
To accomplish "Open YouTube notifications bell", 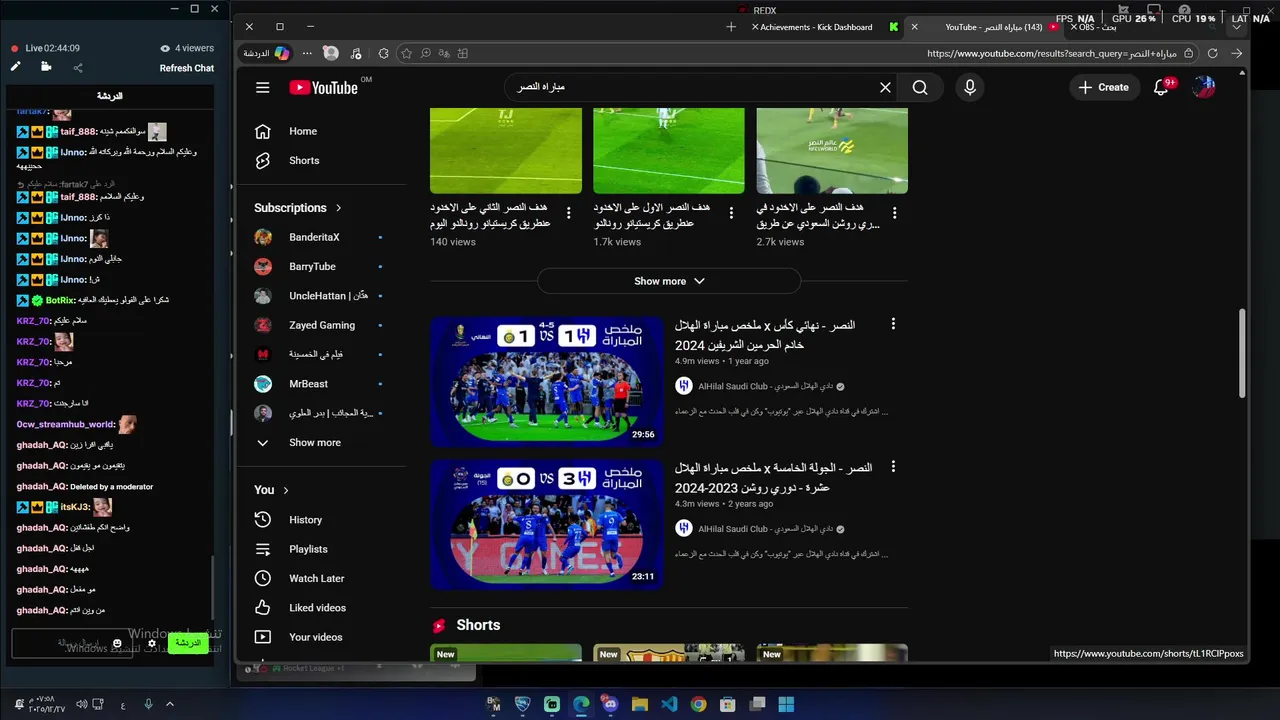I will tap(1162, 87).
